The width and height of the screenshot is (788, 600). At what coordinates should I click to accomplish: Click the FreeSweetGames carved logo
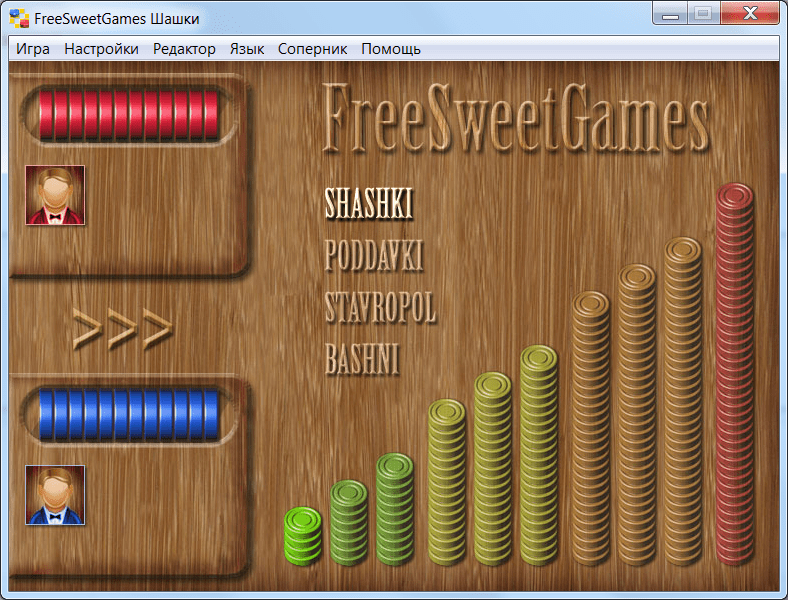[x=516, y=118]
